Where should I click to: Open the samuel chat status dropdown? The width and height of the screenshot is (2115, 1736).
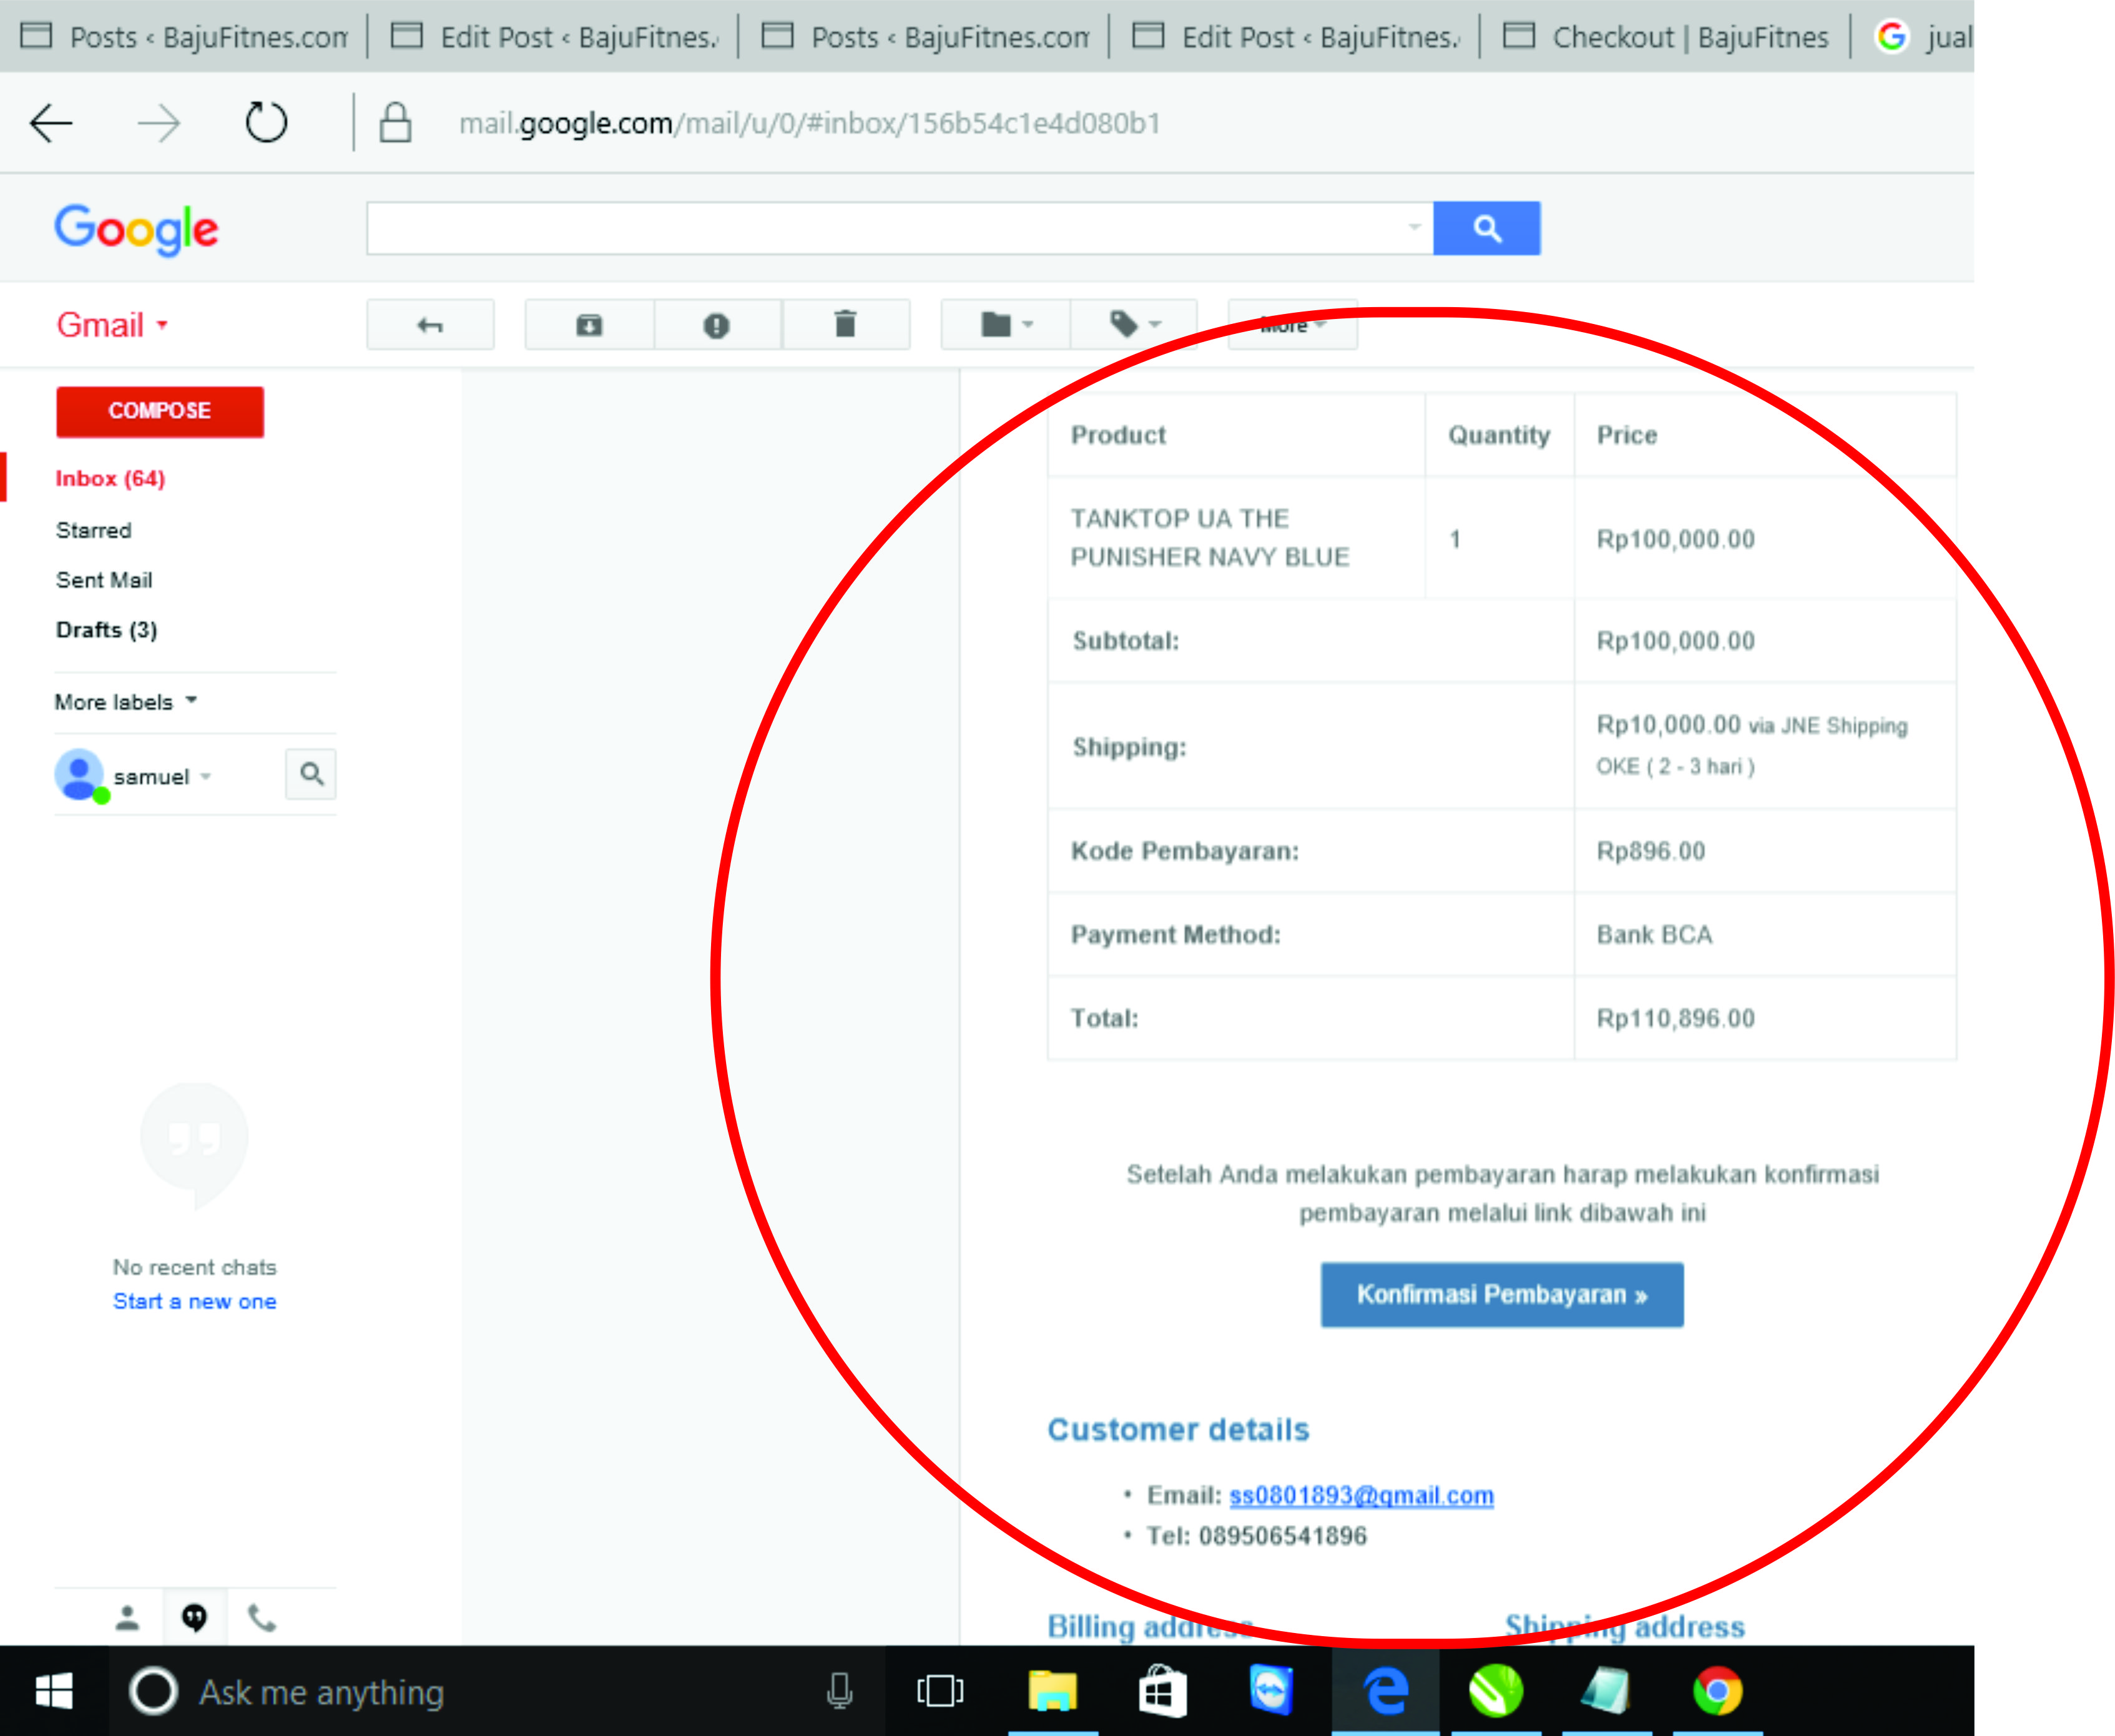(x=206, y=777)
